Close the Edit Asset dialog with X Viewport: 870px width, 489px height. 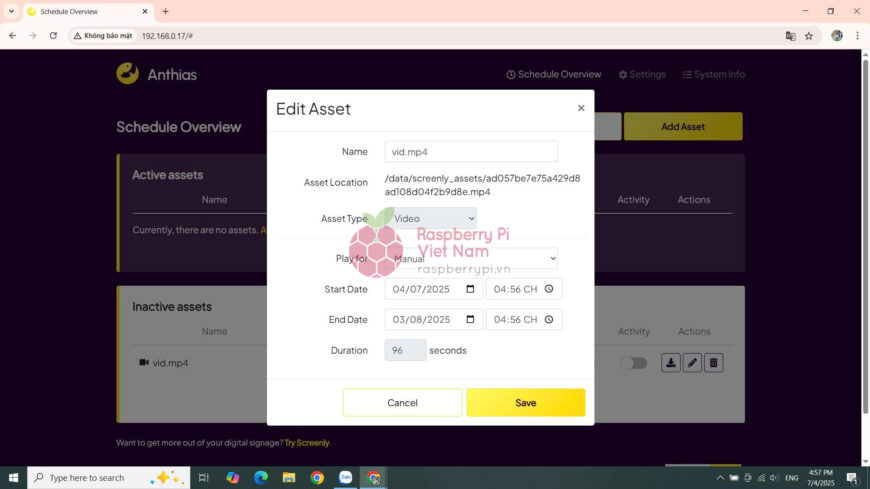pyautogui.click(x=581, y=108)
